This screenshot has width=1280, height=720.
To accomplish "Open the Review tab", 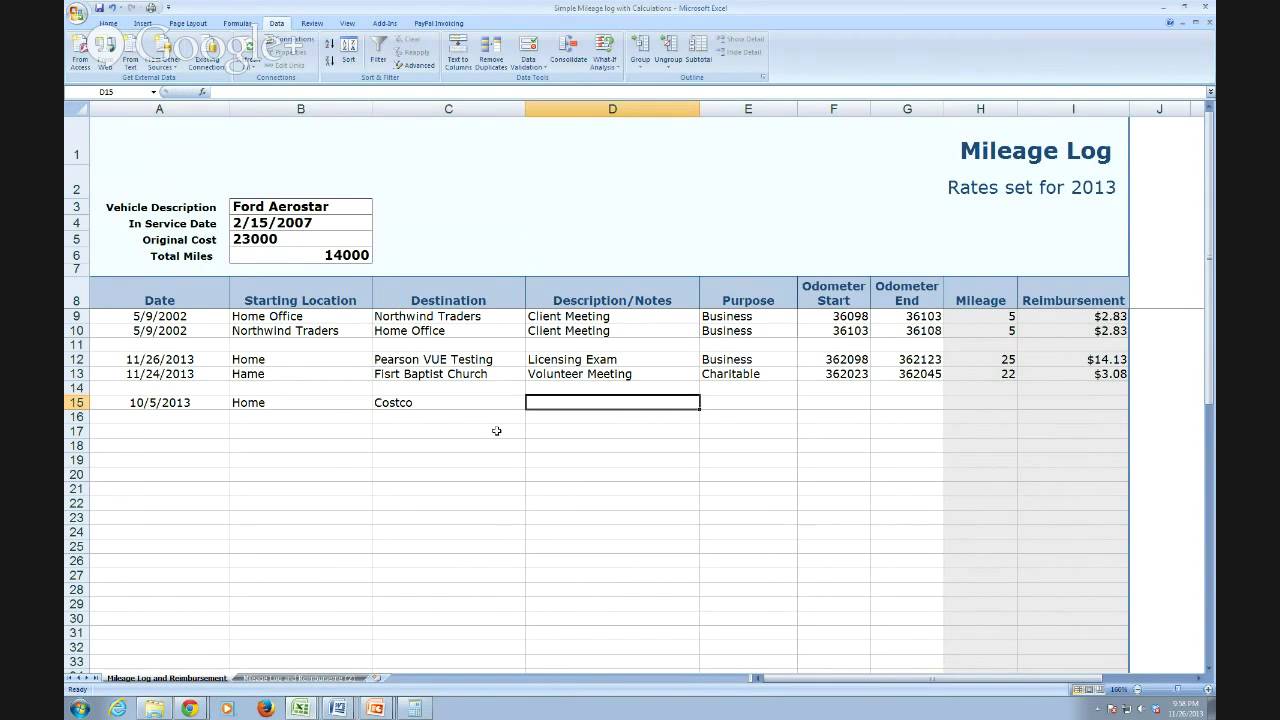I will coord(312,23).
